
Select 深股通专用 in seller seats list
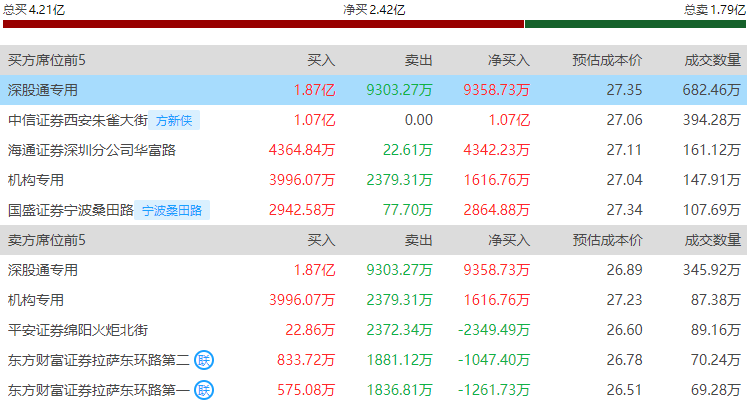[x=42, y=270]
